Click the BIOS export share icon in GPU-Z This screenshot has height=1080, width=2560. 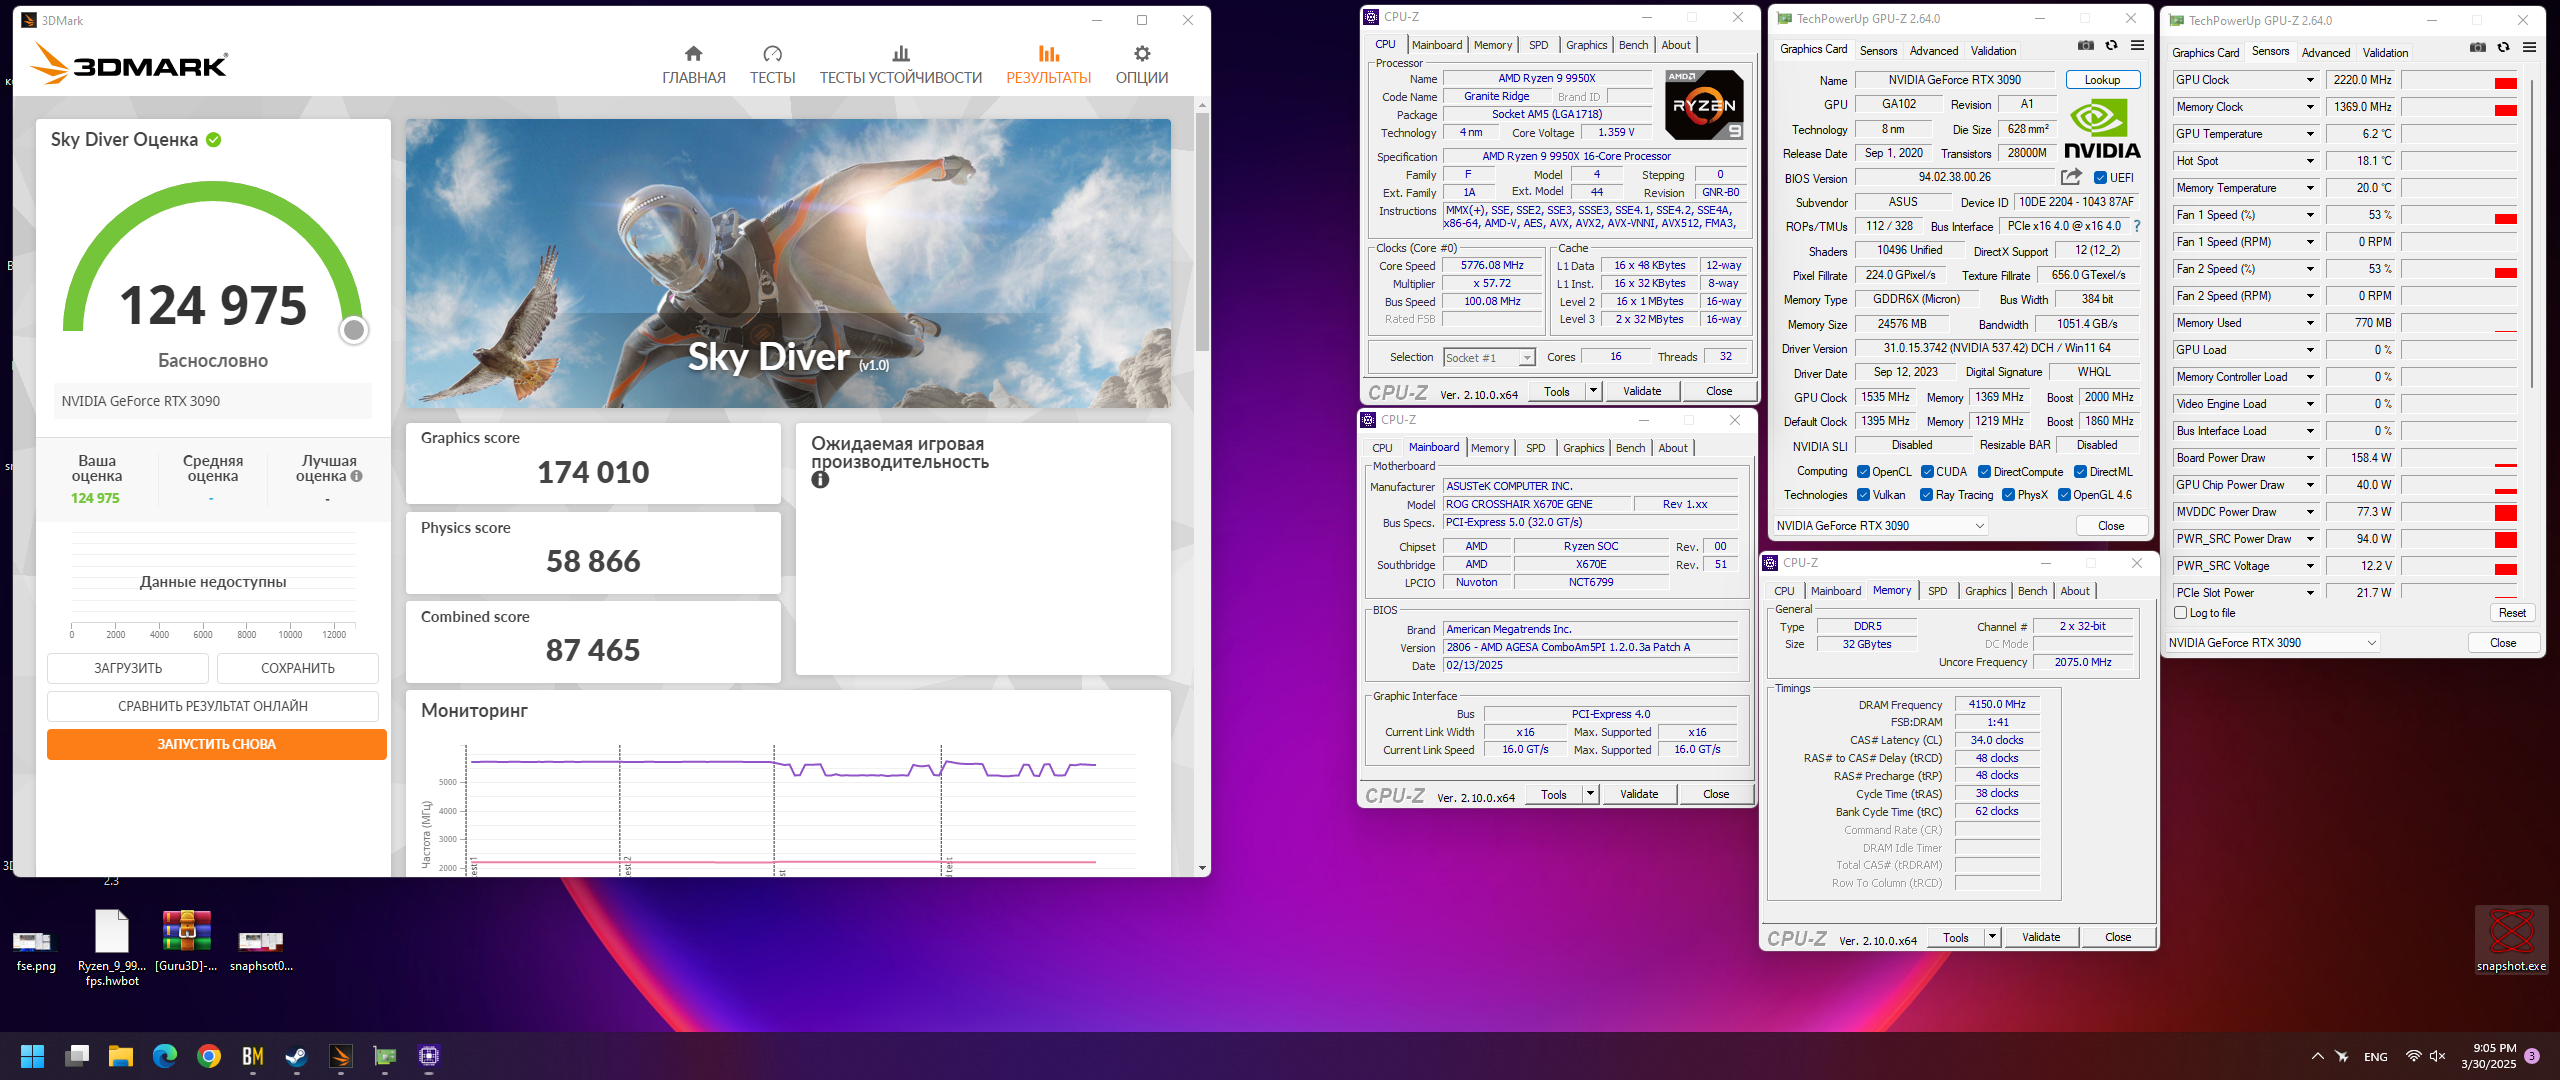click(2071, 177)
